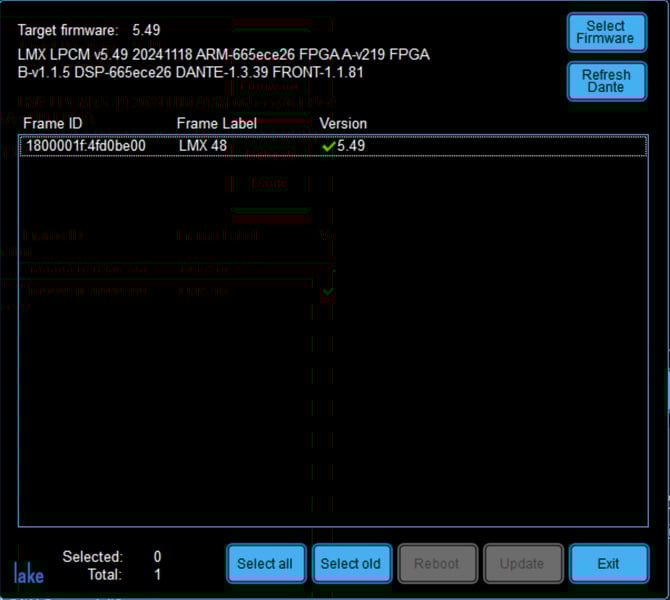Viewport: 670px width, 600px height.
Task: Click the Frame Label column header
Action: click(x=217, y=123)
